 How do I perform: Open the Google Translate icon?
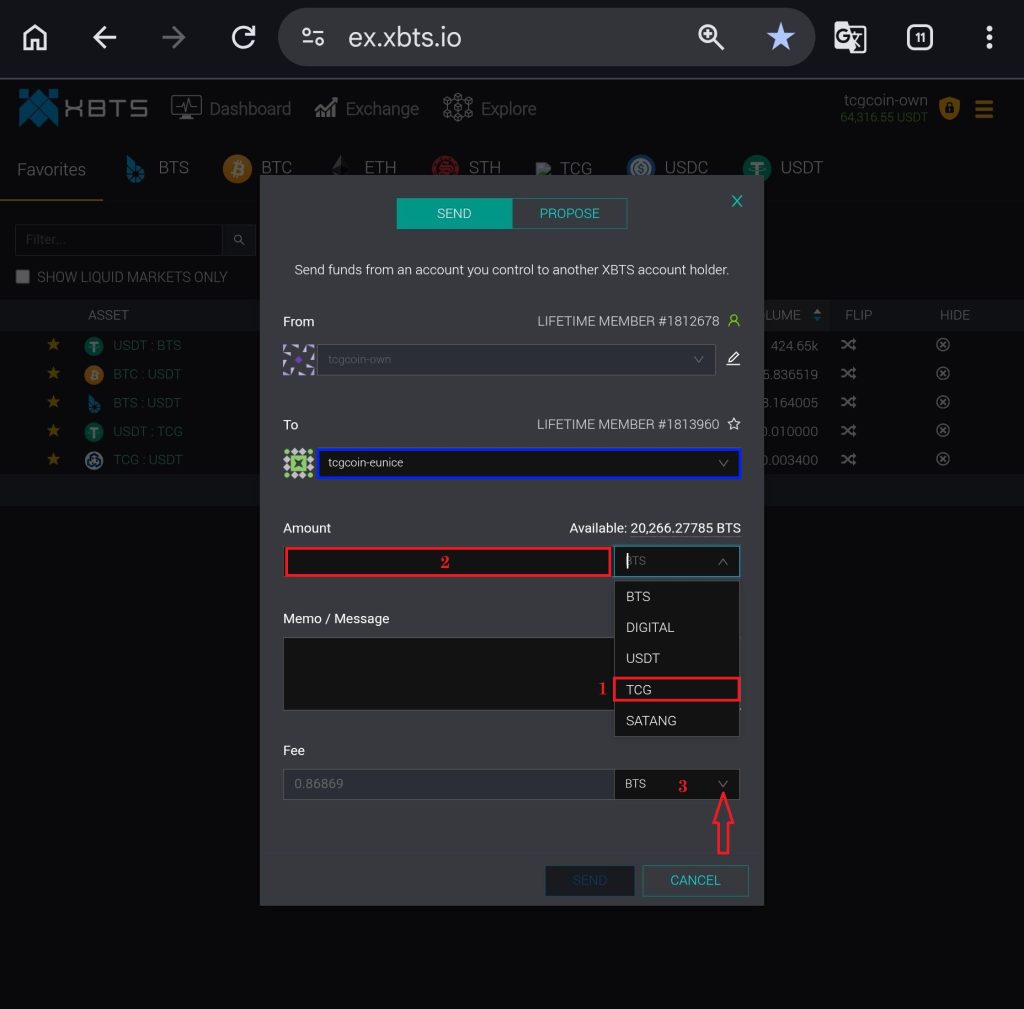click(x=850, y=38)
